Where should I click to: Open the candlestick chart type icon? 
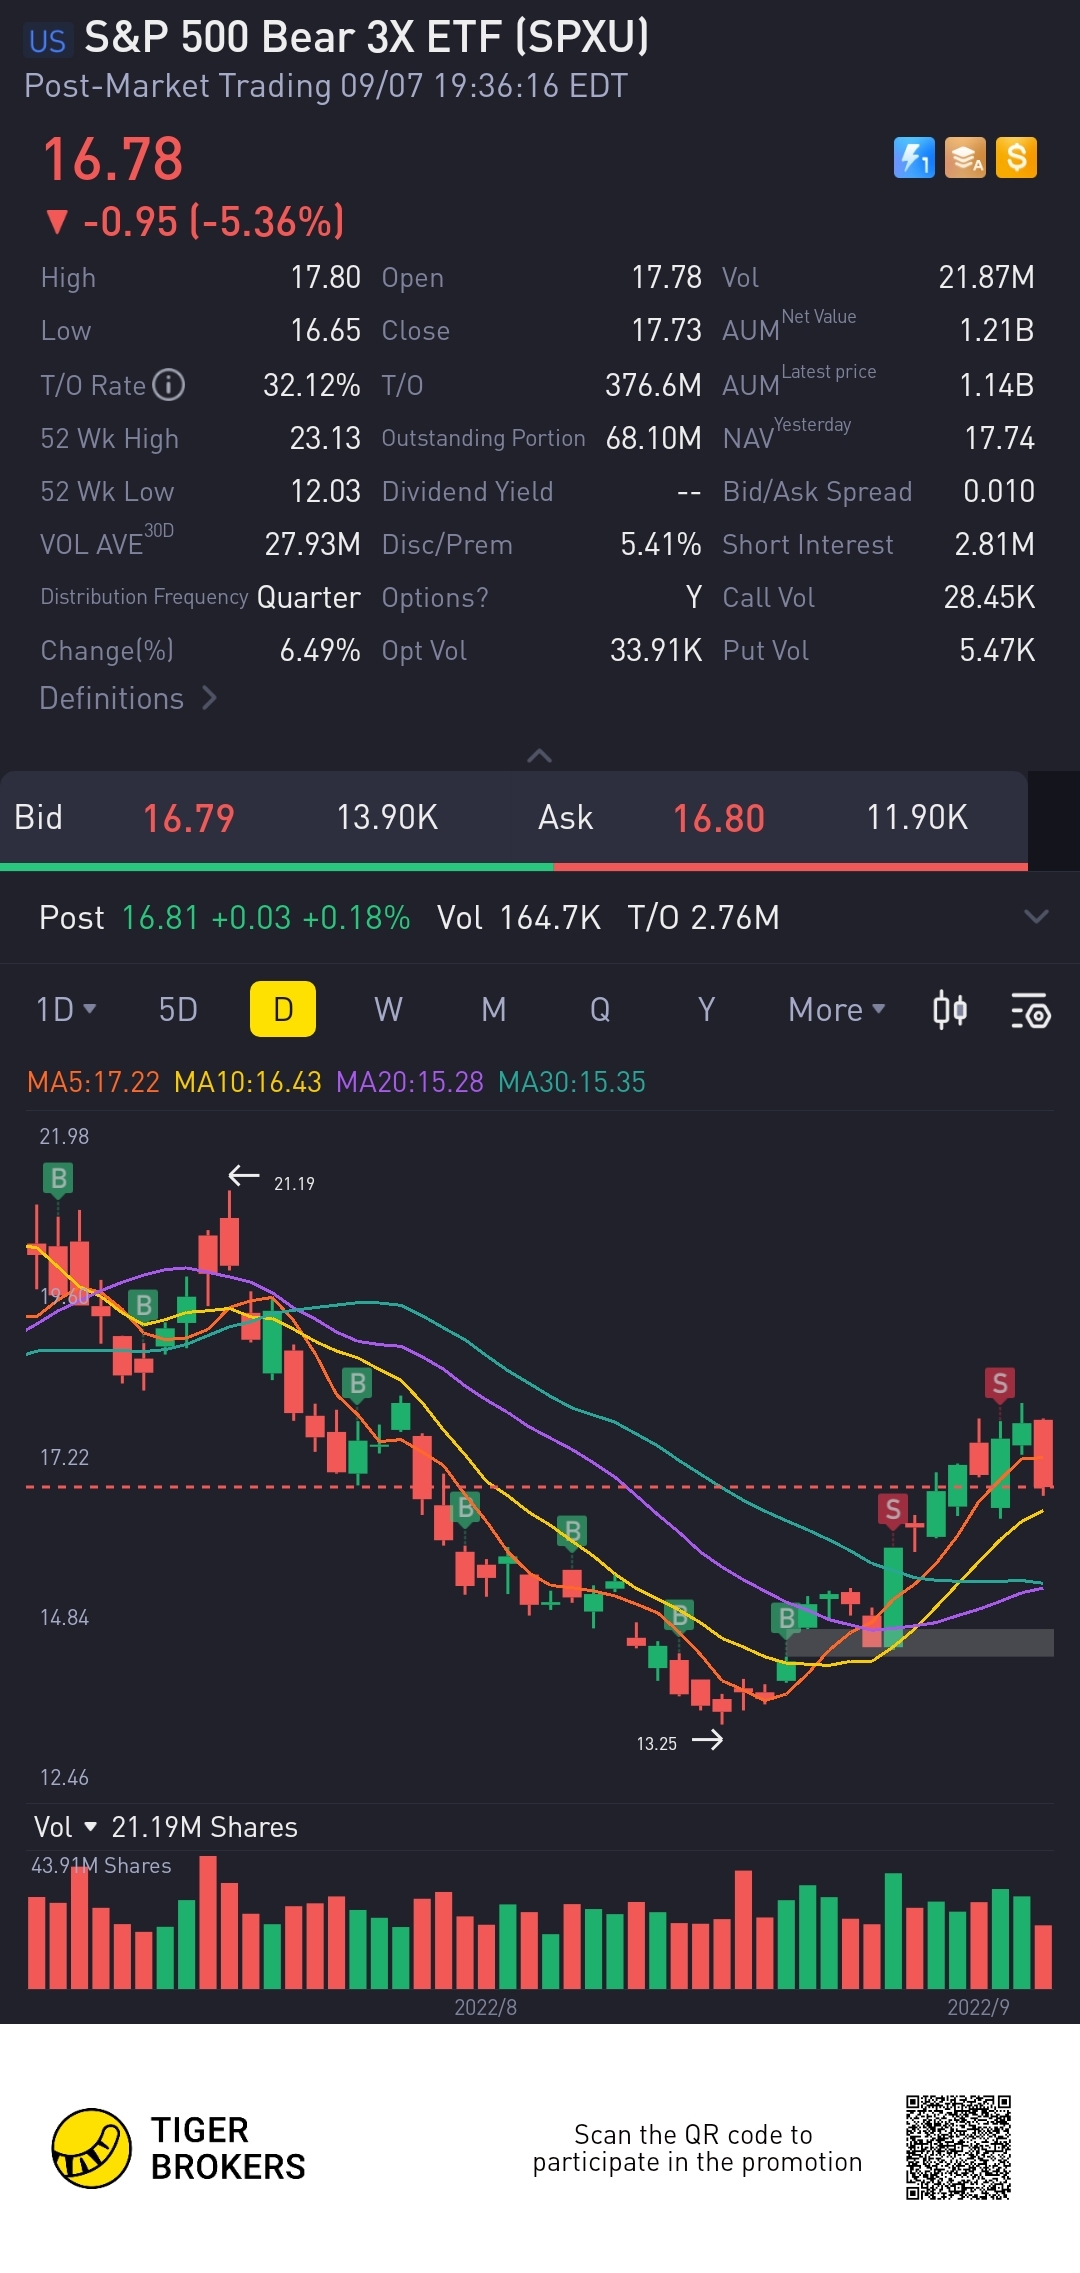[x=949, y=1010]
